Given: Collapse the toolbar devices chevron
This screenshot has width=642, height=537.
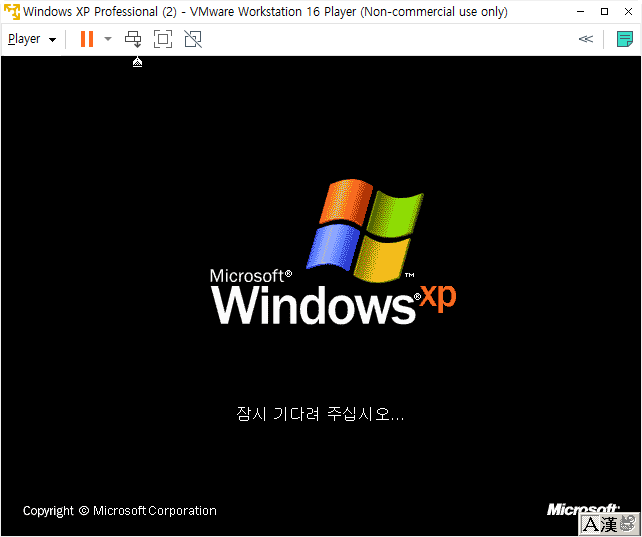Looking at the screenshot, I should click(585, 39).
